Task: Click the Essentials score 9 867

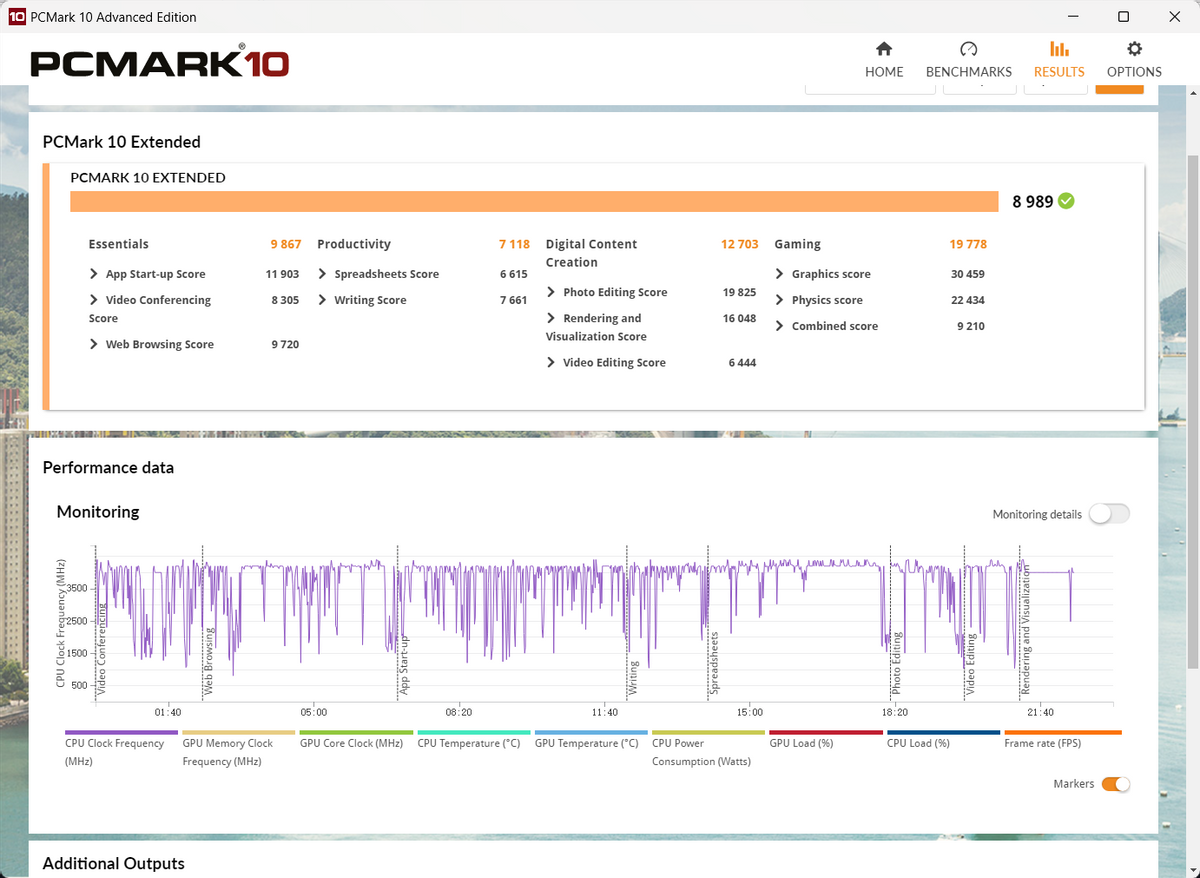Action: click(285, 244)
